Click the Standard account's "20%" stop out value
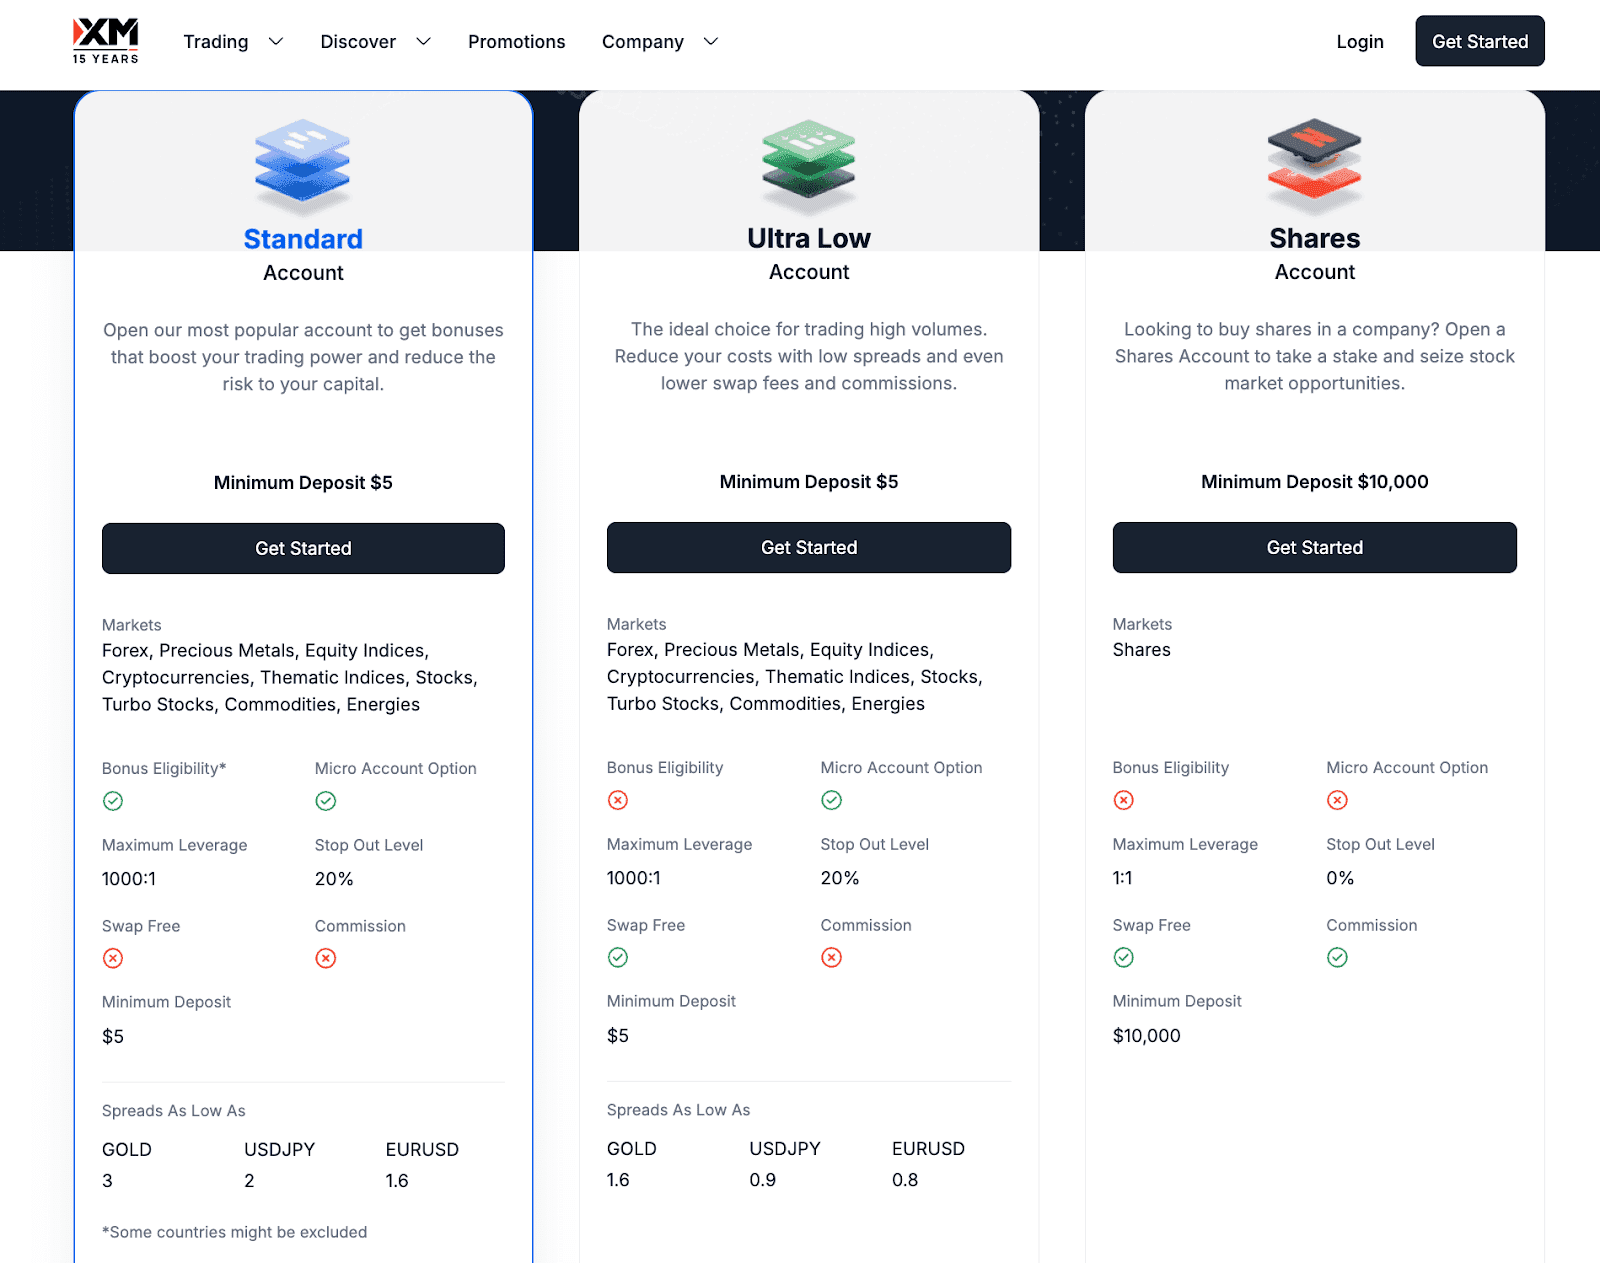 [x=334, y=879]
